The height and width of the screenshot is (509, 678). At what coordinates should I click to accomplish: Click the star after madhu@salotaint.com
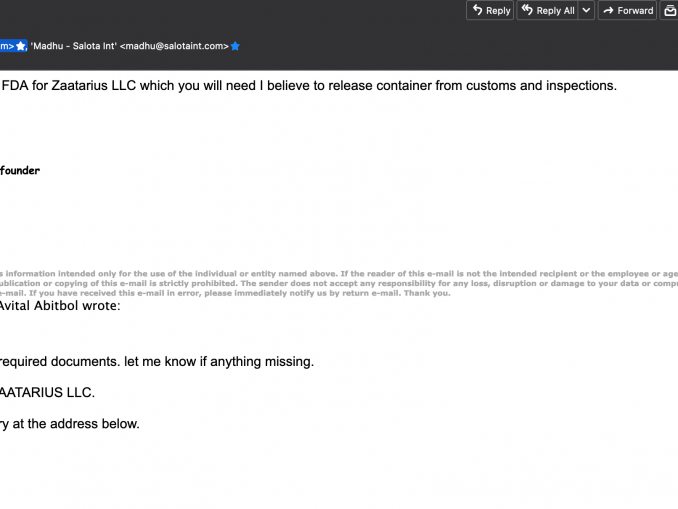(x=236, y=46)
